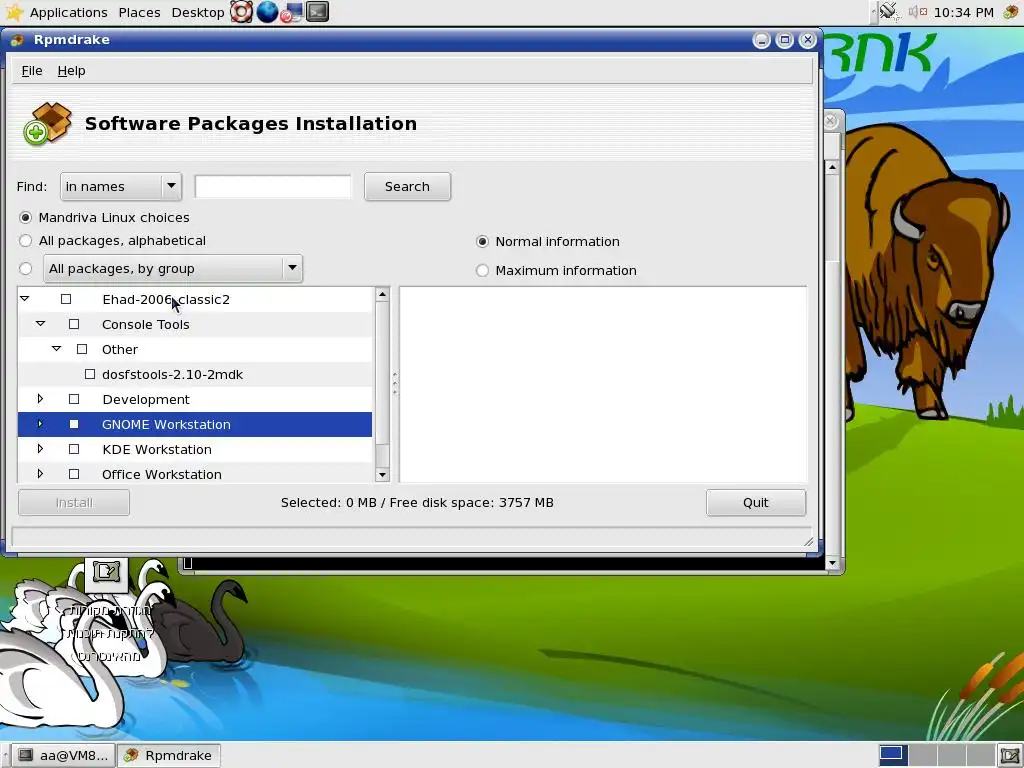Screen dimensions: 1024x768
Task: Close the background window behind Rpmdrake
Action: (831, 121)
